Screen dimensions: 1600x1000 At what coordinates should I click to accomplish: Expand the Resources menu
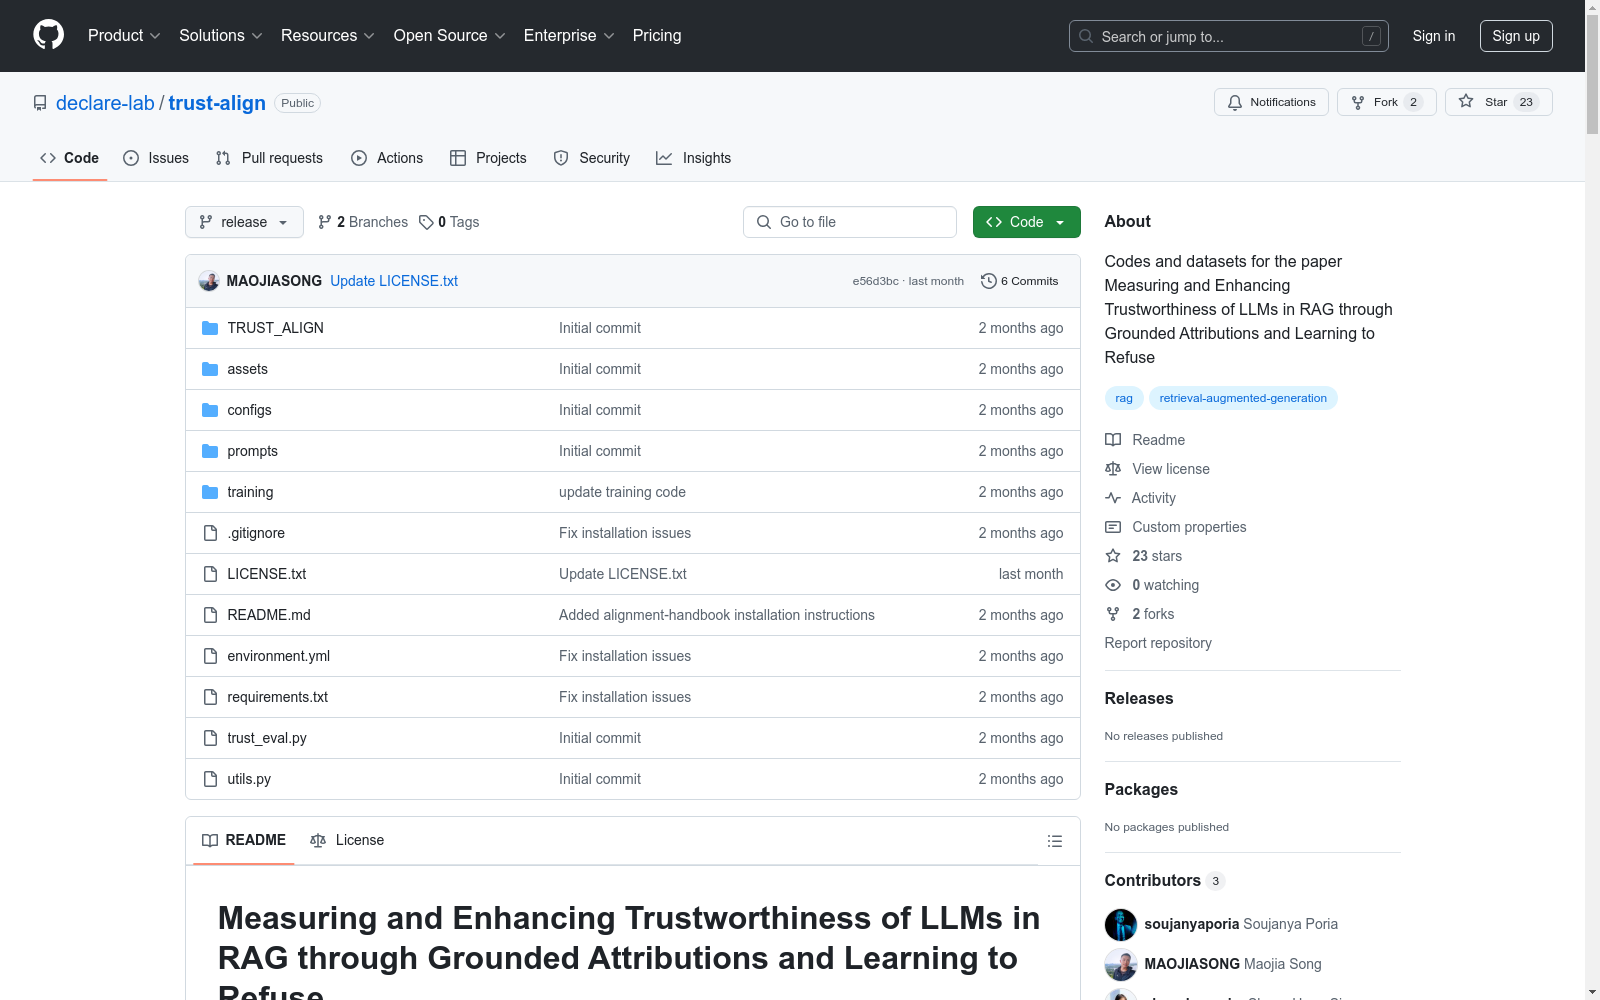click(328, 36)
